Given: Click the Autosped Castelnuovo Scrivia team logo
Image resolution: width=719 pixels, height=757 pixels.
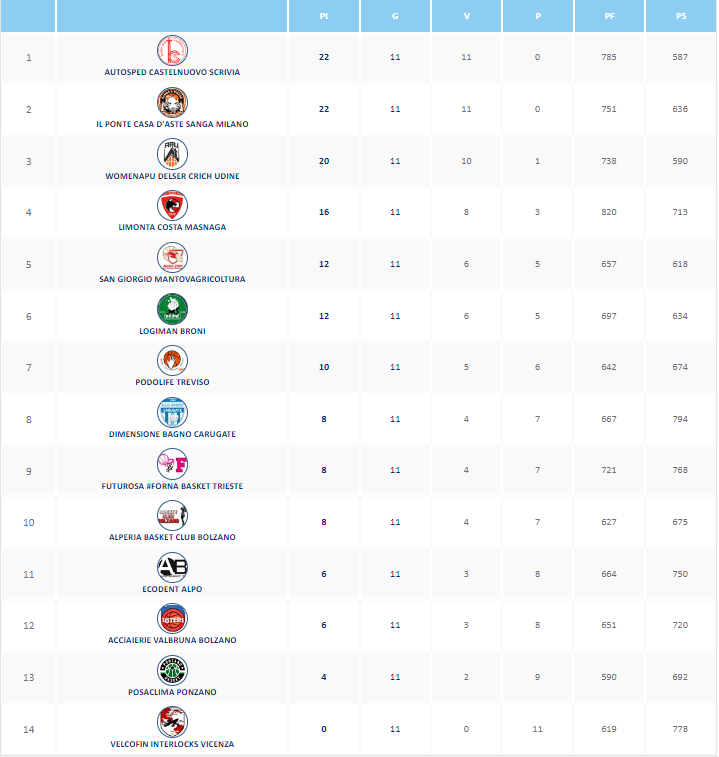Looking at the screenshot, I should tap(172, 50).
